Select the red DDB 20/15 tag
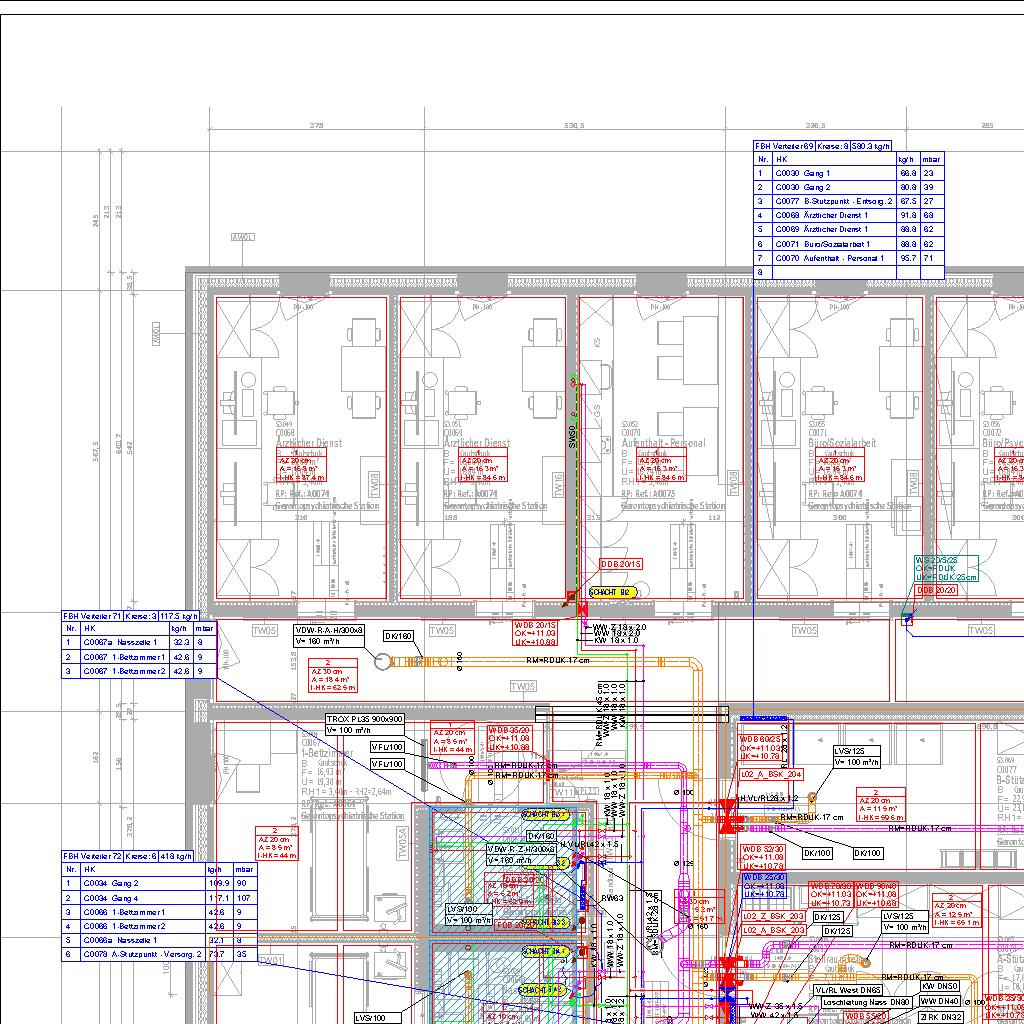Screen dimensions: 1024x1024 (x=621, y=565)
